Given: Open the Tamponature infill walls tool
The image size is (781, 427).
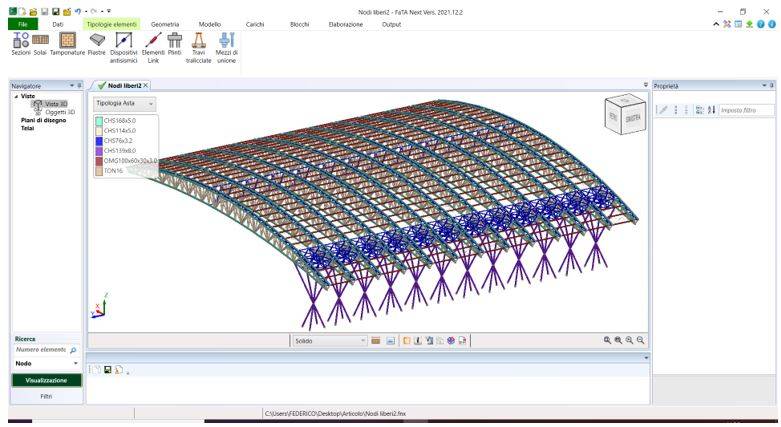Looking at the screenshot, I should [67, 44].
